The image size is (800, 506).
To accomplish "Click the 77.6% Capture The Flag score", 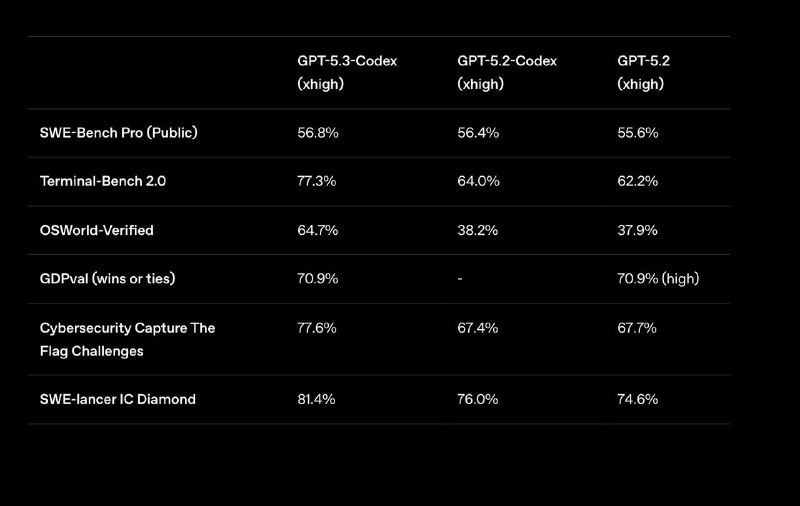I will pos(317,328).
